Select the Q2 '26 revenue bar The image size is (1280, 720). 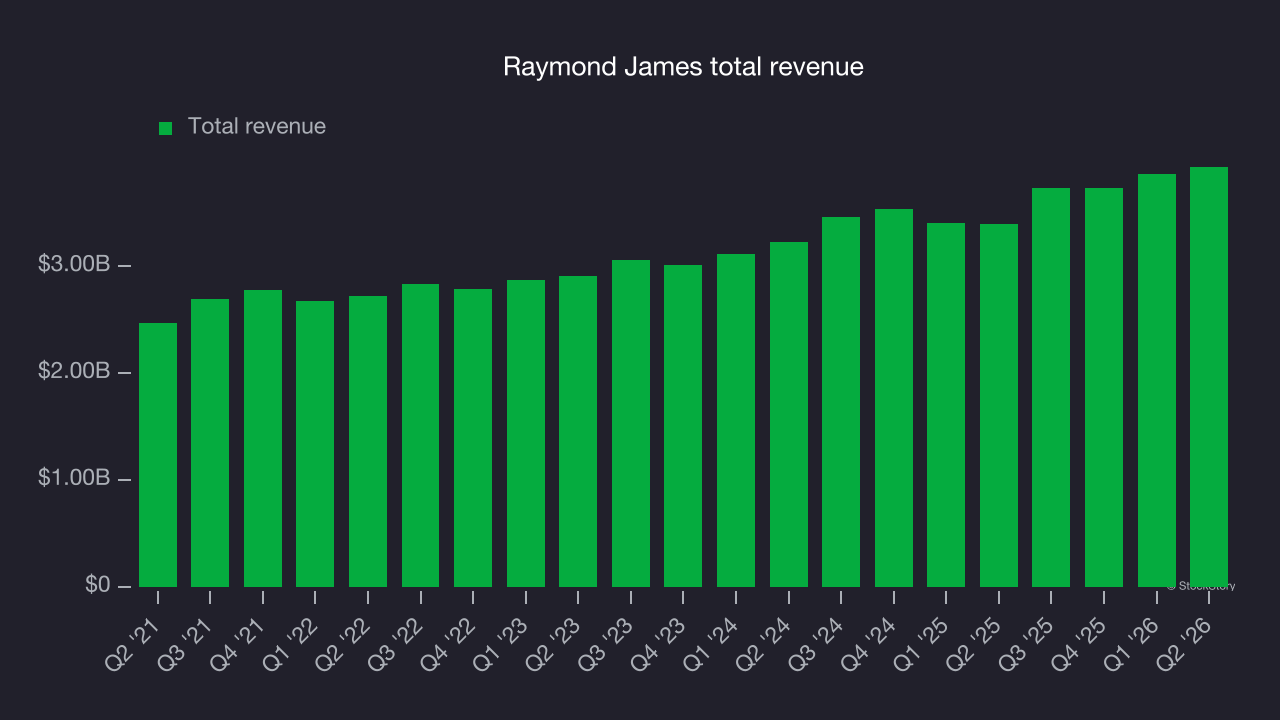1209,377
